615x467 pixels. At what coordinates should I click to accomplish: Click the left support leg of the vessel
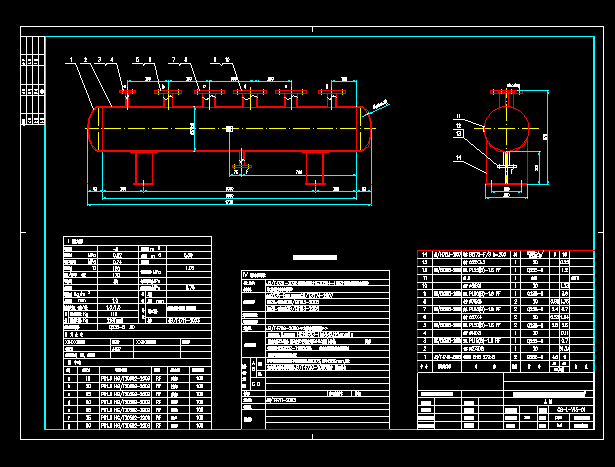pyautogui.click(x=143, y=167)
